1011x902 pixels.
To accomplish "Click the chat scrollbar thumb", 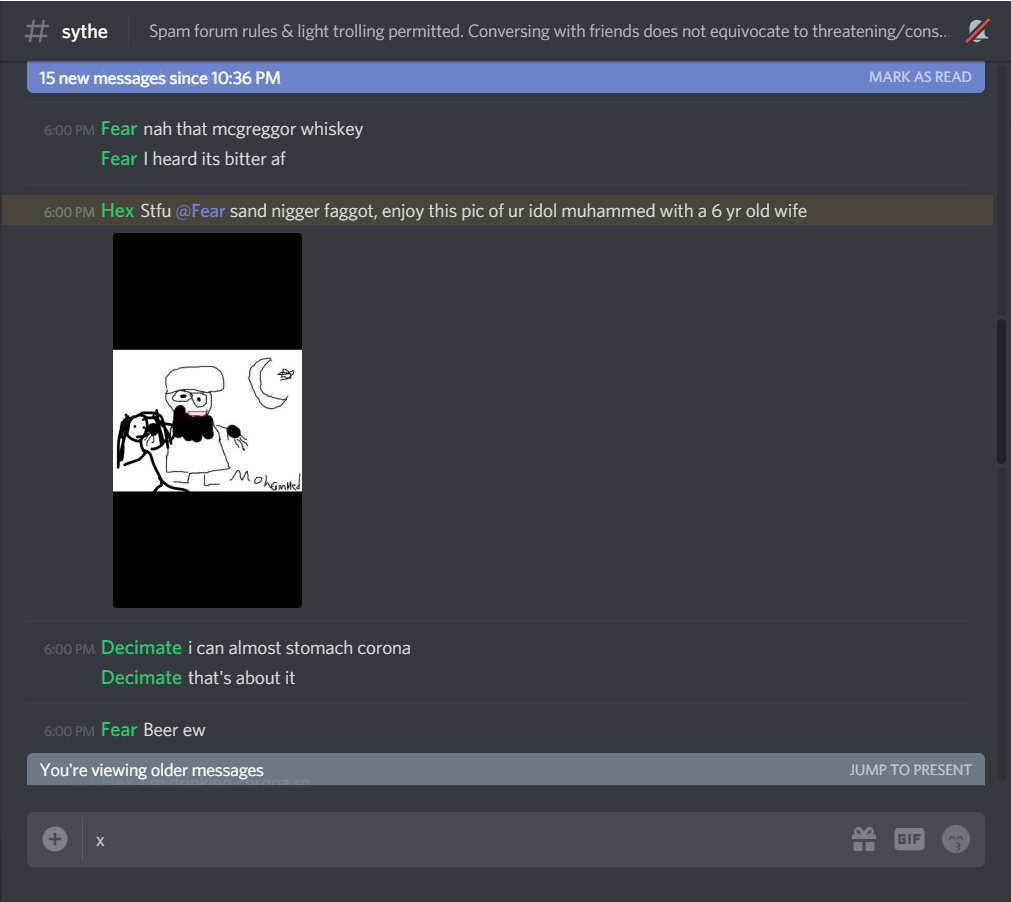I will pos(1001,391).
